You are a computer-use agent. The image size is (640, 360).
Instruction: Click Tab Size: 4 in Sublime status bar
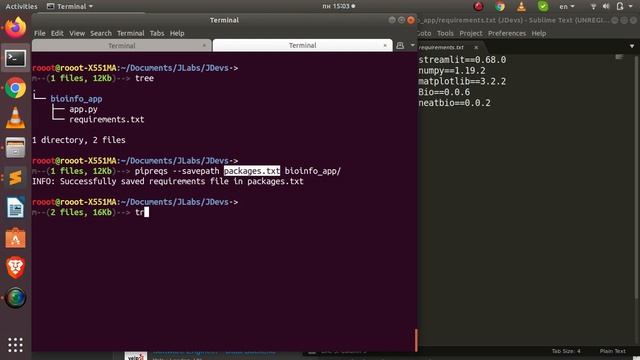pos(566,351)
